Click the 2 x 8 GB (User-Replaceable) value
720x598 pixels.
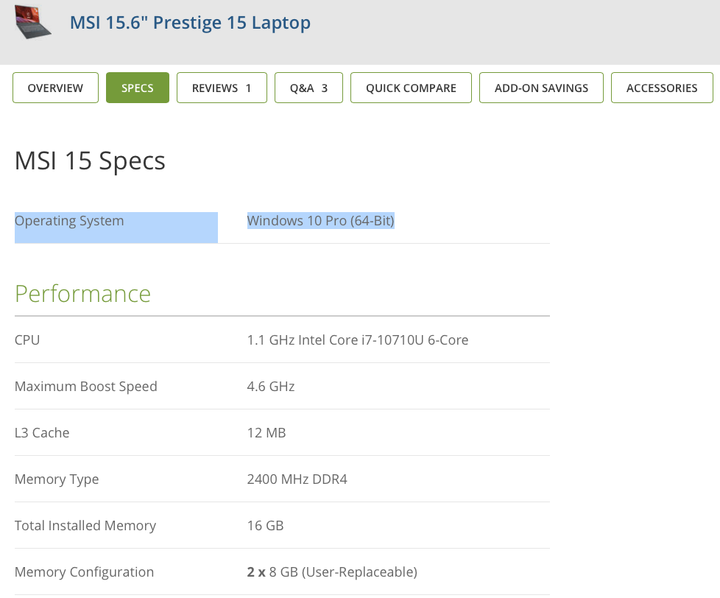pyautogui.click(x=332, y=572)
